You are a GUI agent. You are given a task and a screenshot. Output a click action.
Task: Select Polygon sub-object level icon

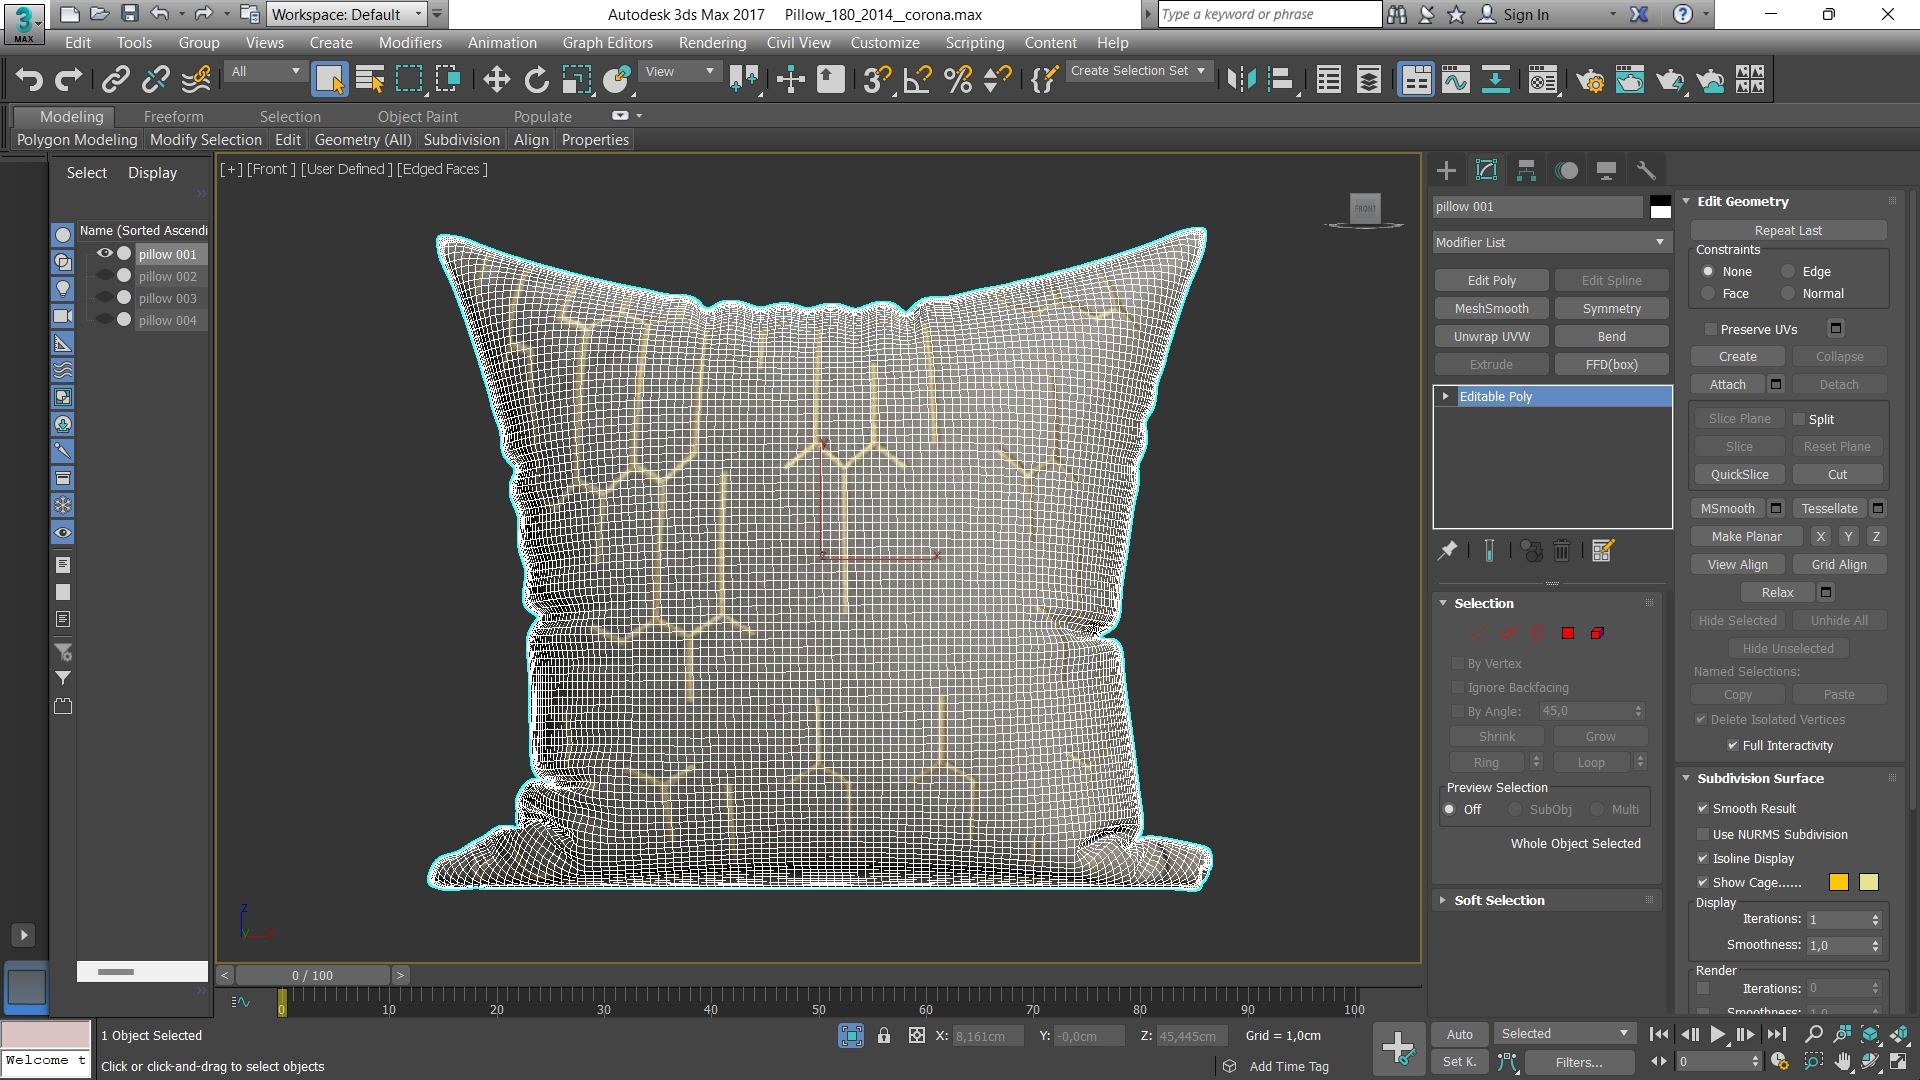1568,633
